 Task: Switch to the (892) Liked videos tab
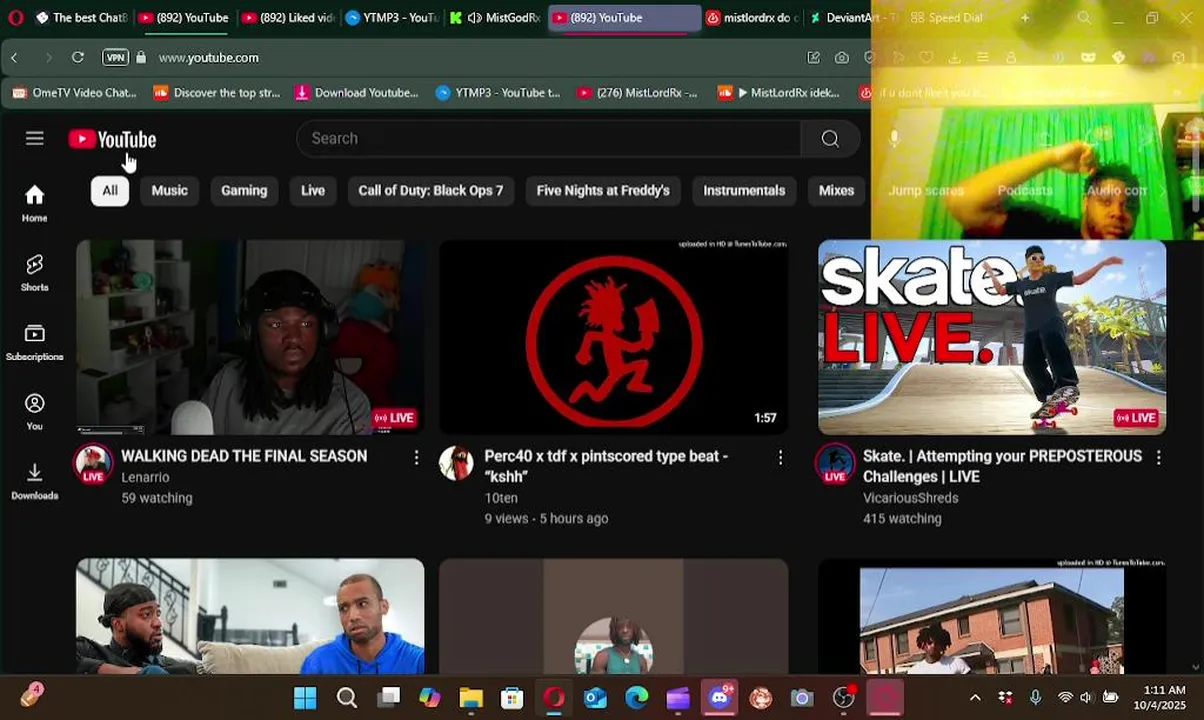click(288, 18)
